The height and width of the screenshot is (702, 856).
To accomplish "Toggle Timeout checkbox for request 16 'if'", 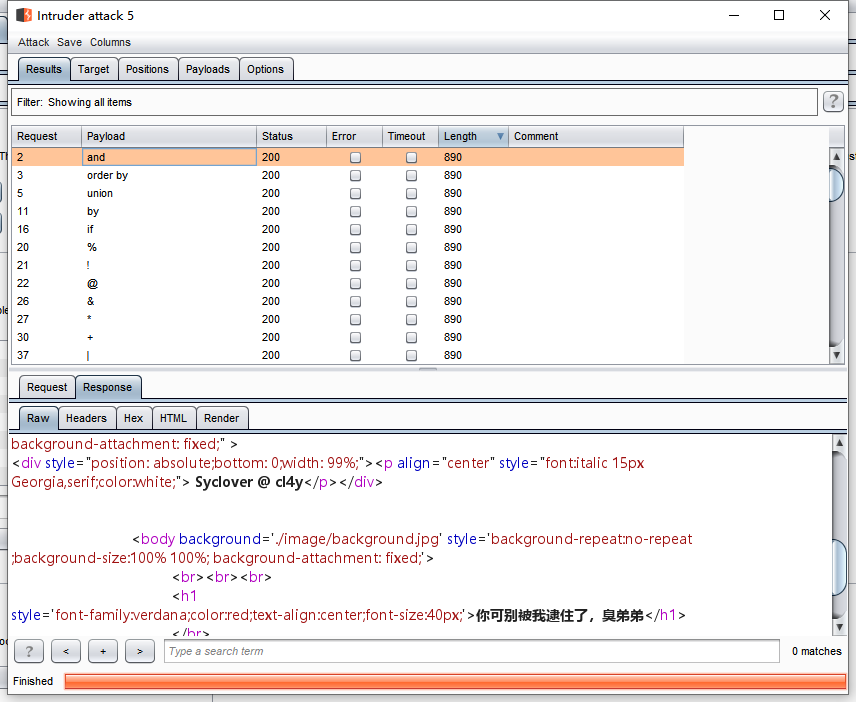I will coord(412,229).
